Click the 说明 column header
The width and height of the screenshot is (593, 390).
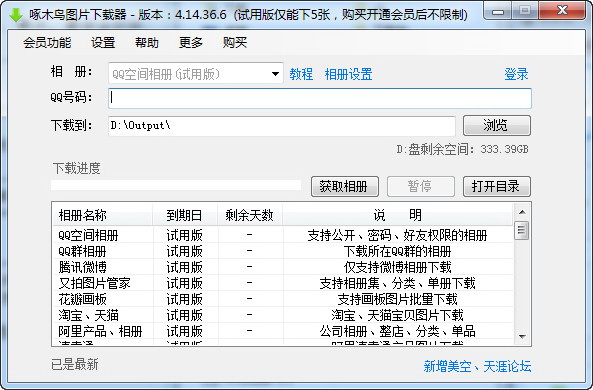click(x=397, y=215)
